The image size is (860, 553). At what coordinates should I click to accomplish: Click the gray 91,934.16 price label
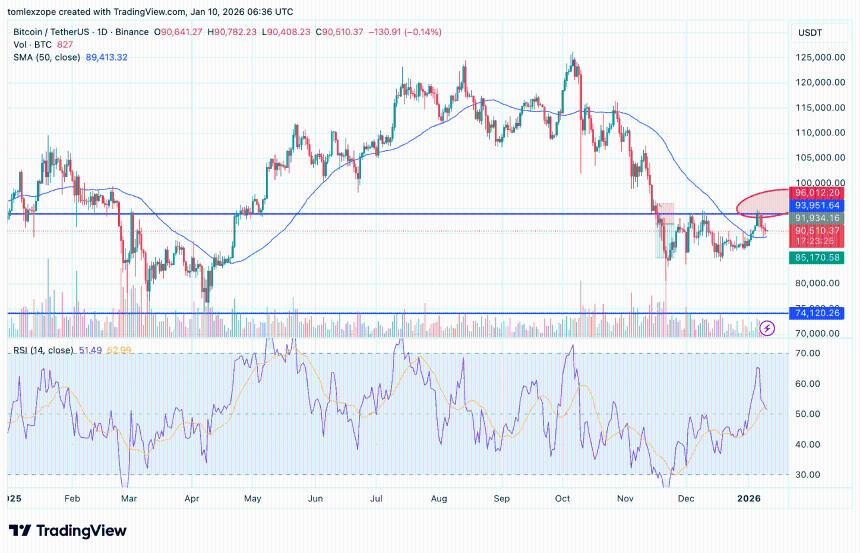tap(819, 218)
